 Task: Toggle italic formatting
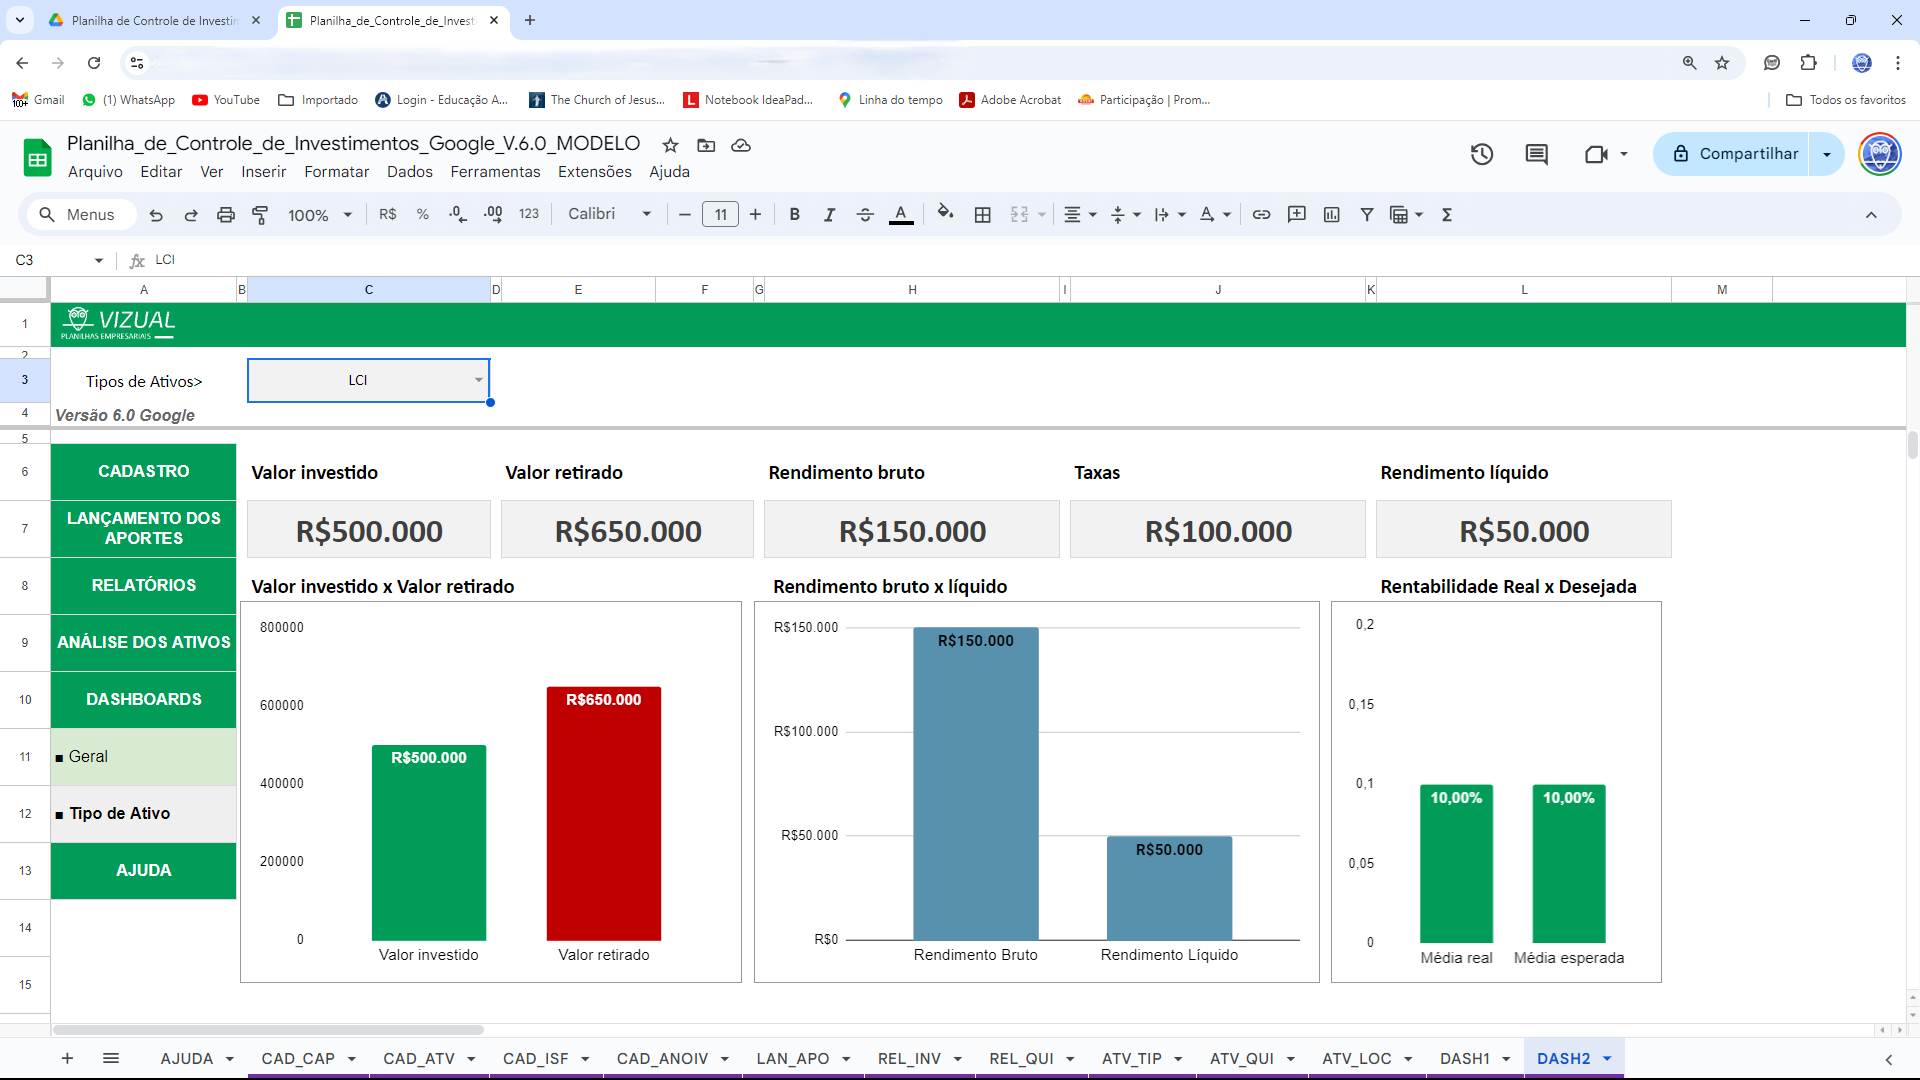point(829,215)
